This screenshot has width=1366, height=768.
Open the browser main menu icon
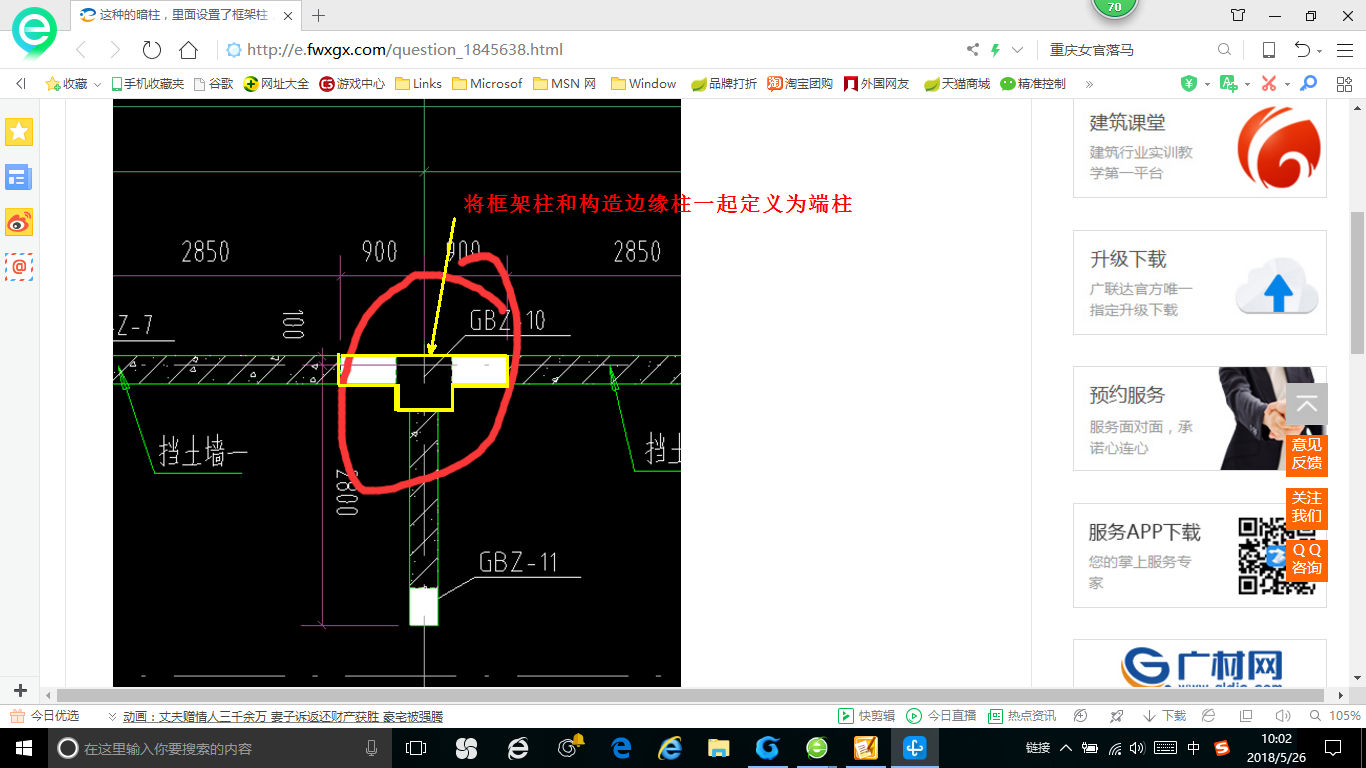point(1344,50)
